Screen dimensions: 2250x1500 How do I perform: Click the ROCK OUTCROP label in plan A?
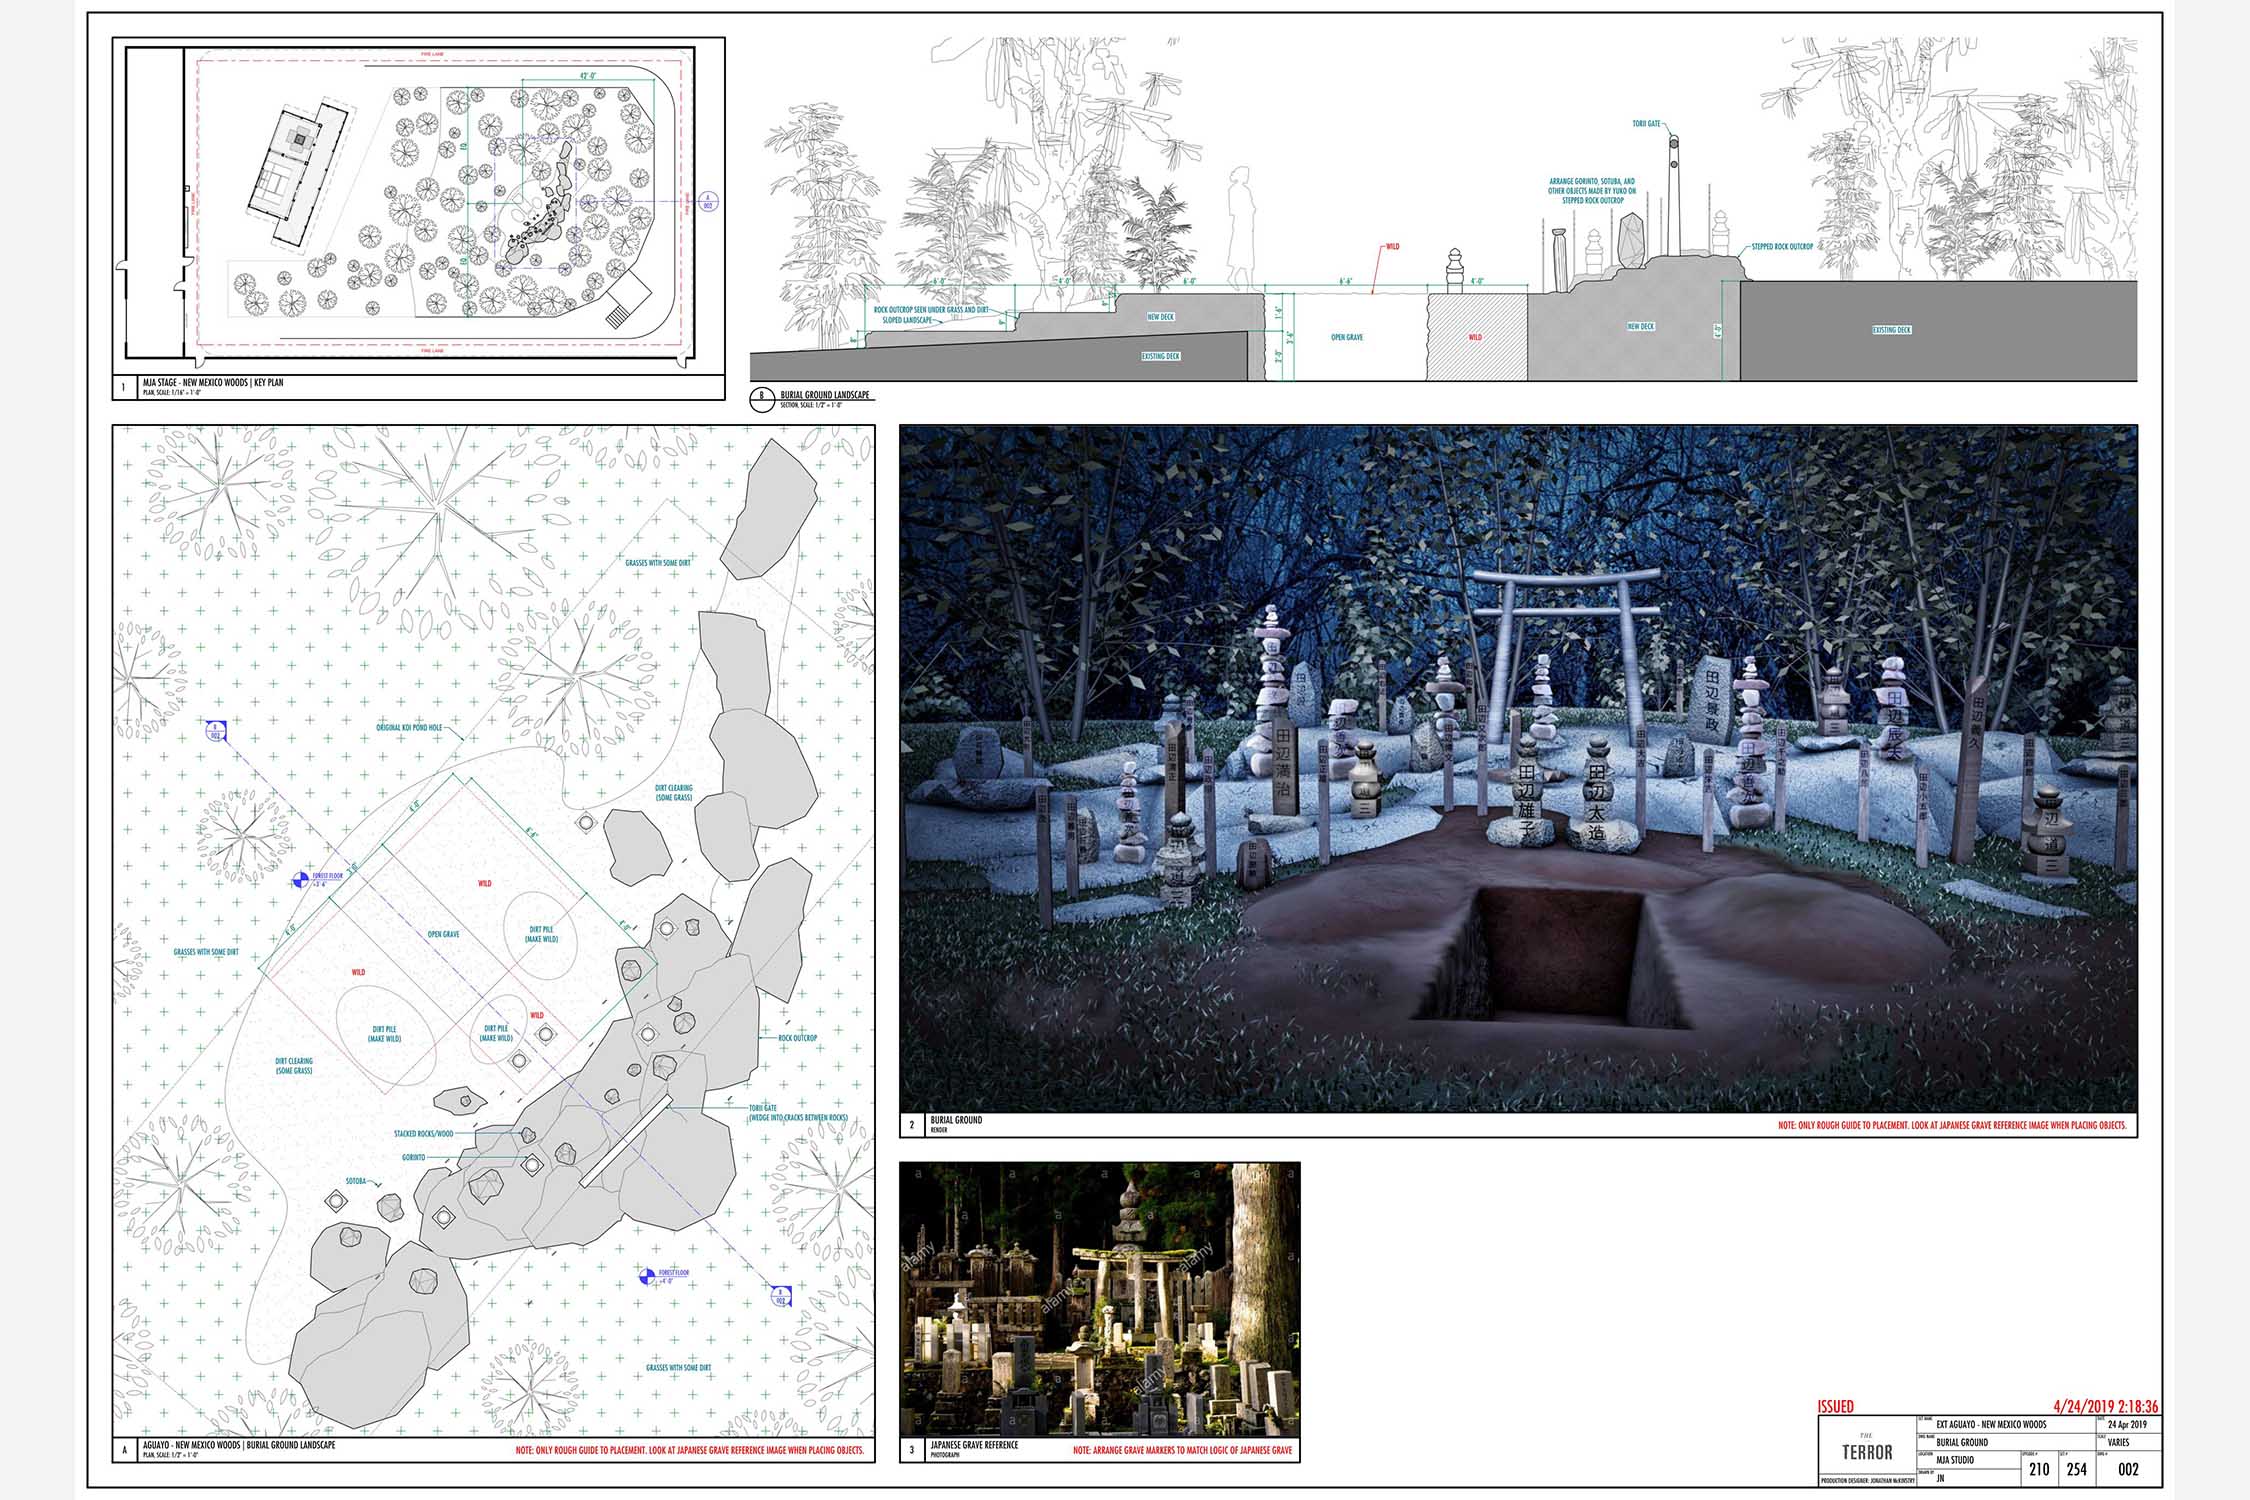click(798, 1038)
